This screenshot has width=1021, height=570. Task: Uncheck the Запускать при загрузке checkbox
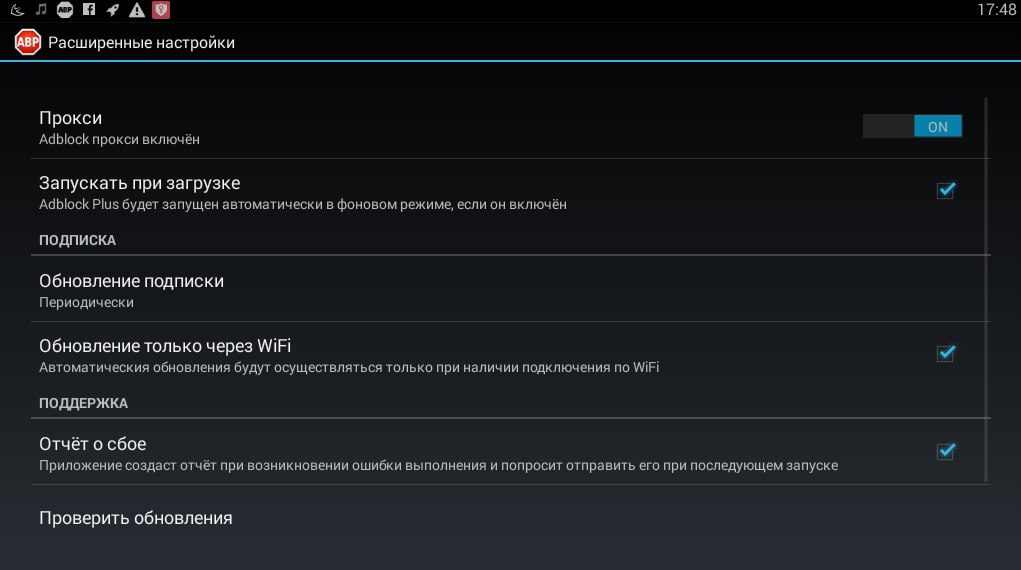click(945, 190)
